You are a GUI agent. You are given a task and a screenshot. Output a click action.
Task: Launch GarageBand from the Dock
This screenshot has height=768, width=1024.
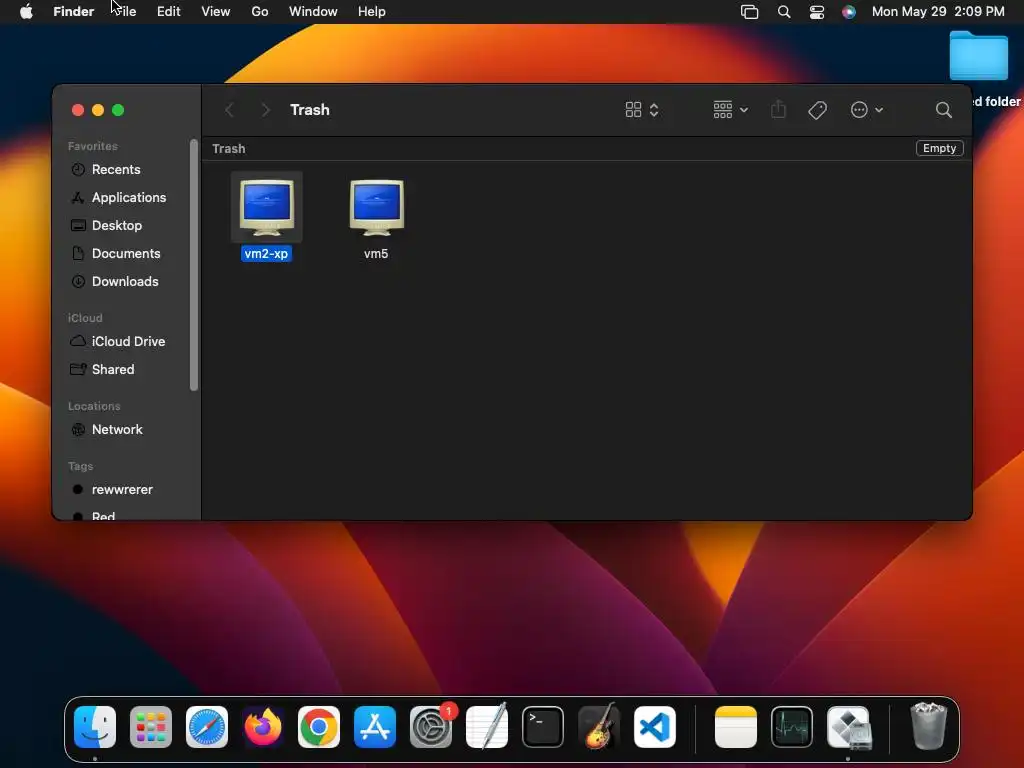click(599, 727)
